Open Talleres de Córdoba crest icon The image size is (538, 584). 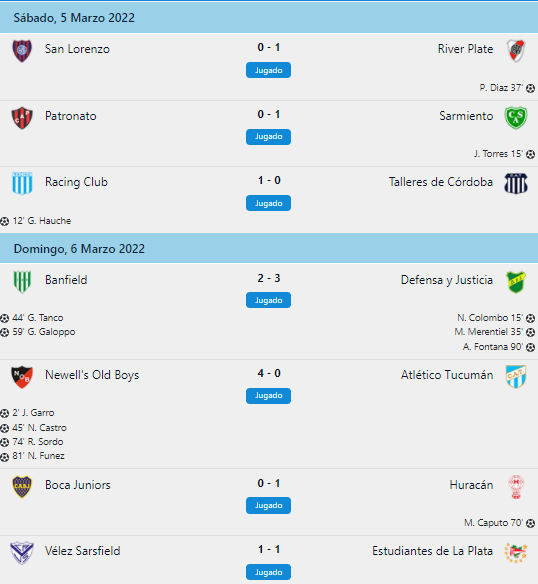click(x=516, y=183)
